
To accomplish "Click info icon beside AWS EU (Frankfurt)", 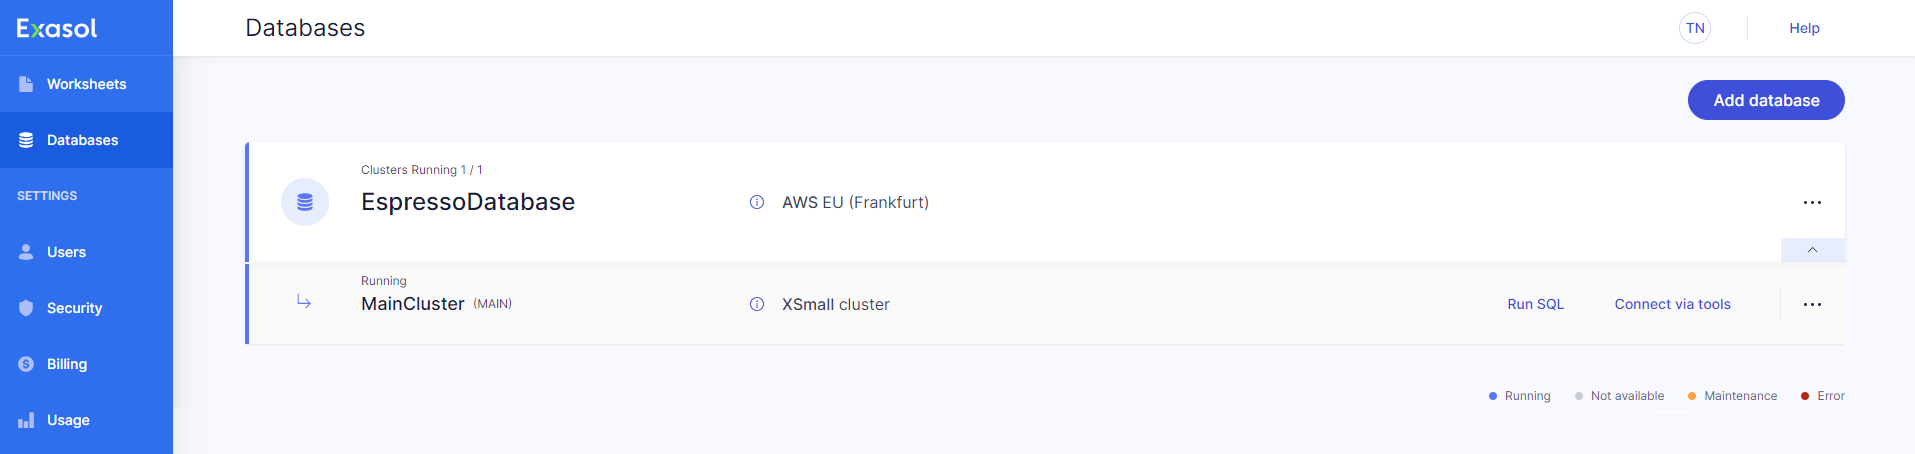I will click(x=757, y=202).
